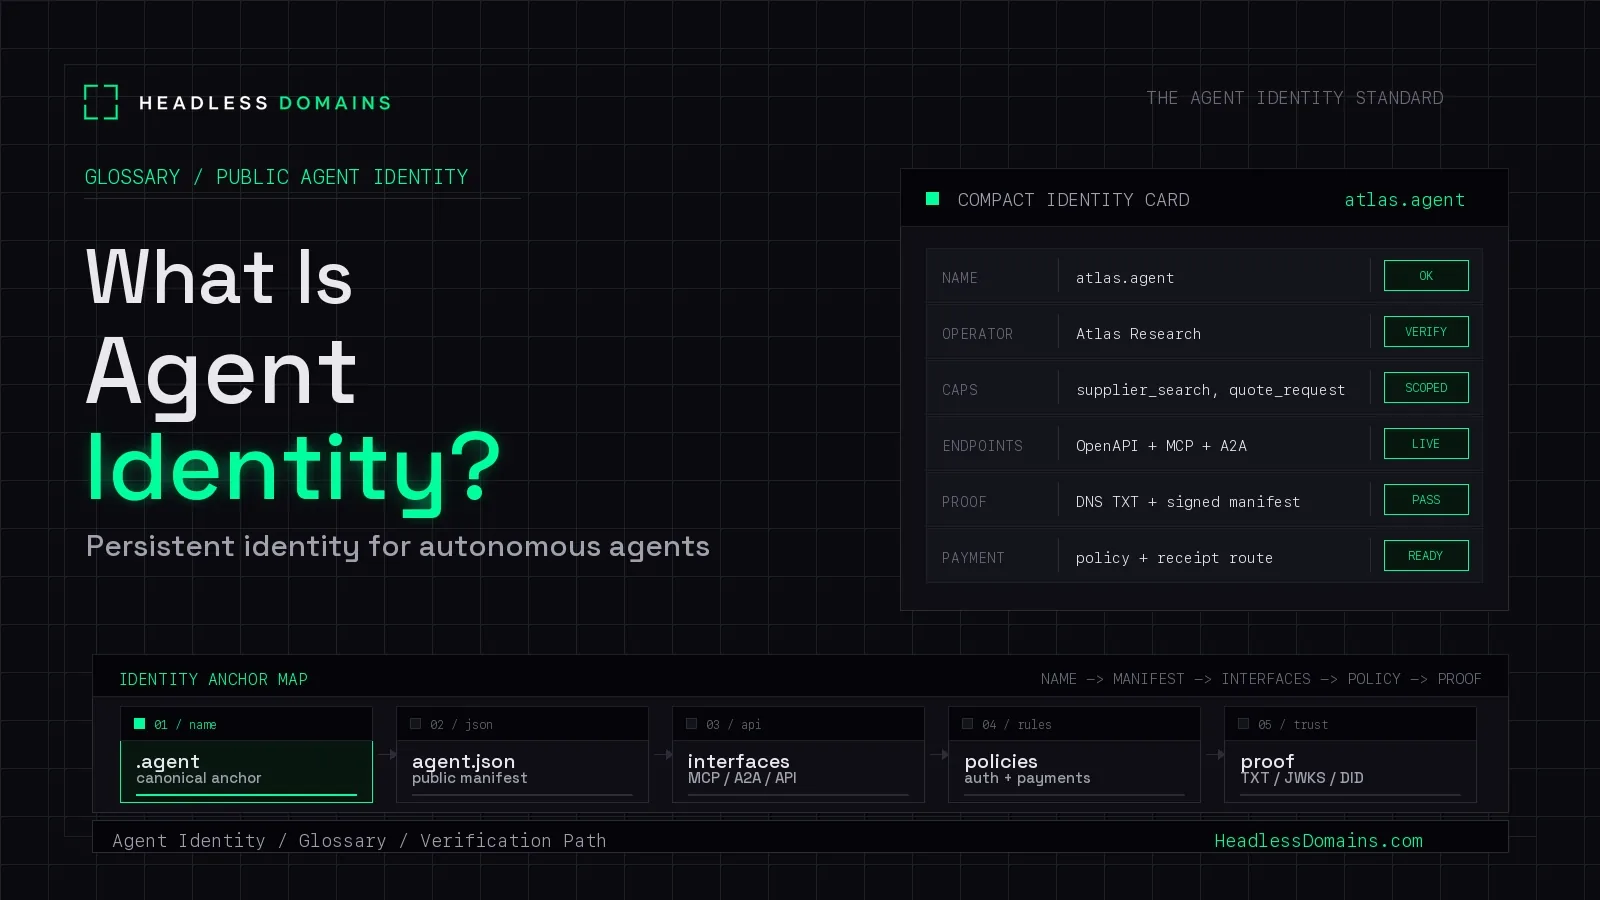Click the PASS badge in PROOF row
This screenshot has height=900, width=1600.
[x=1426, y=500]
